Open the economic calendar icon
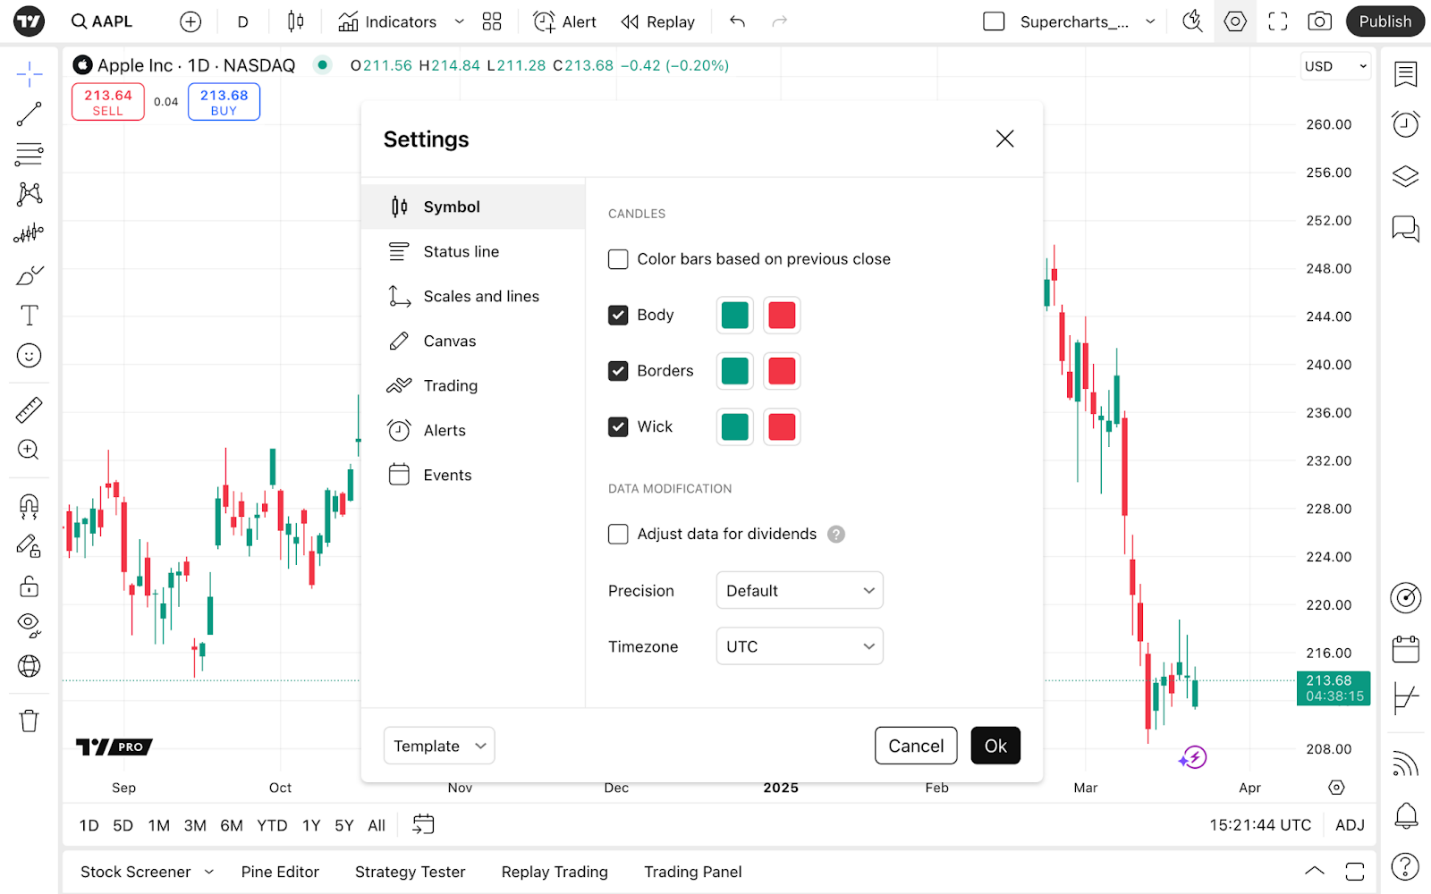Screen dimensions: 1431x894 [x=1406, y=649]
